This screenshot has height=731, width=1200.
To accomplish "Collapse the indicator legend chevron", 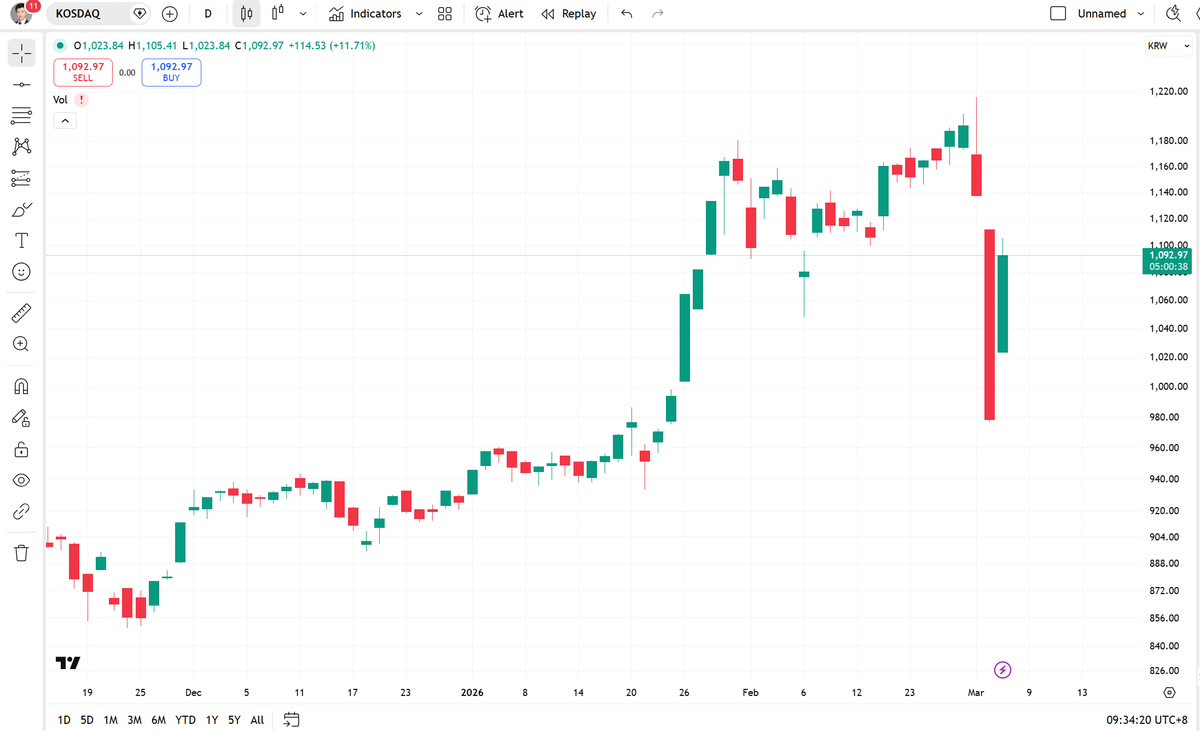I will [x=63, y=121].
